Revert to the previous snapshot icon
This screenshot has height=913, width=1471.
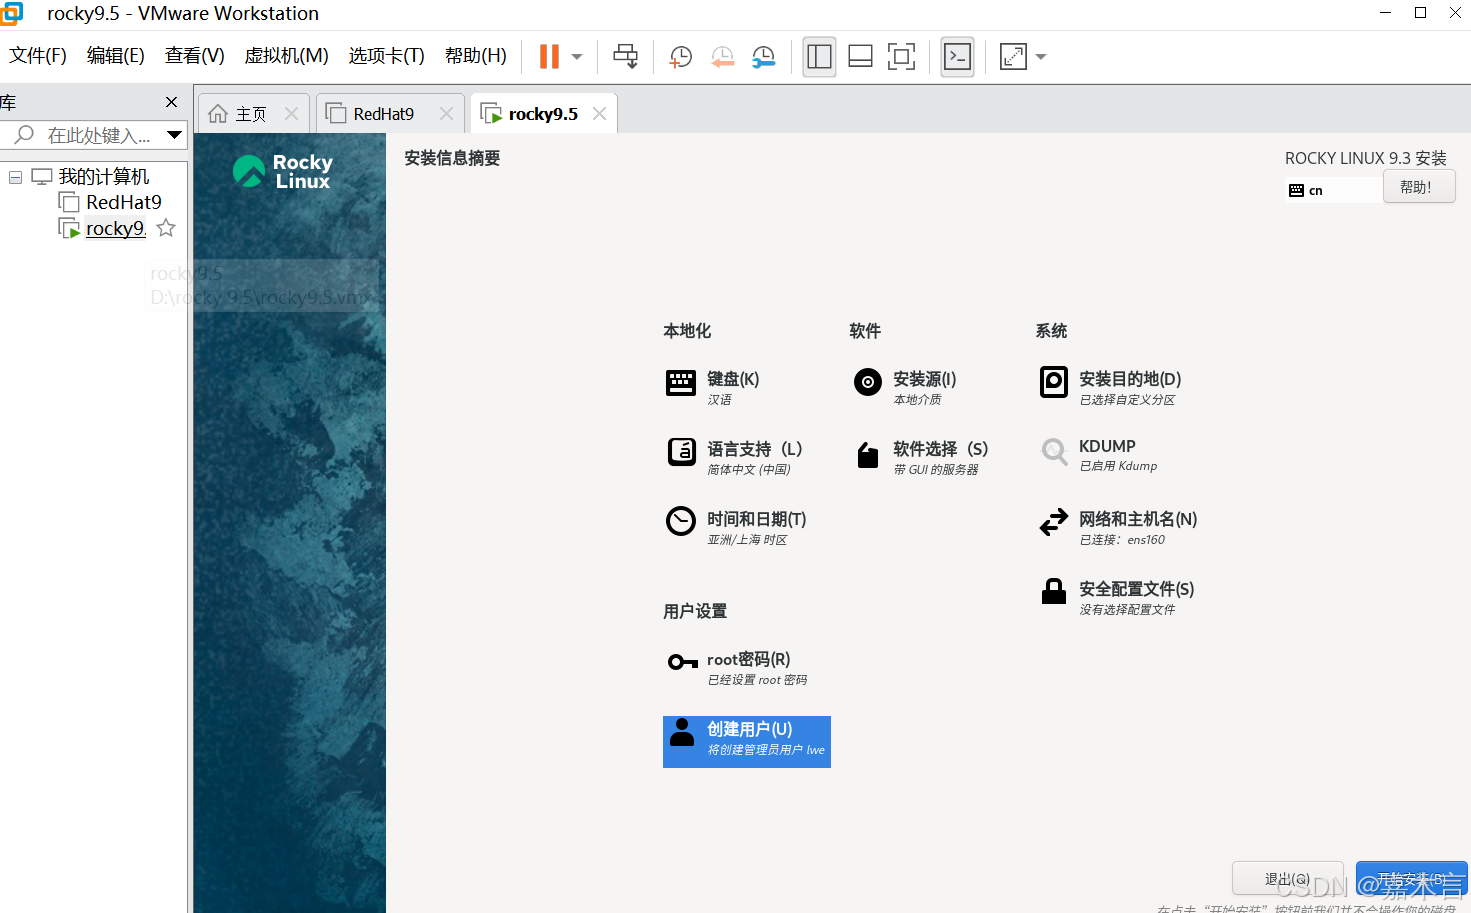pos(722,57)
